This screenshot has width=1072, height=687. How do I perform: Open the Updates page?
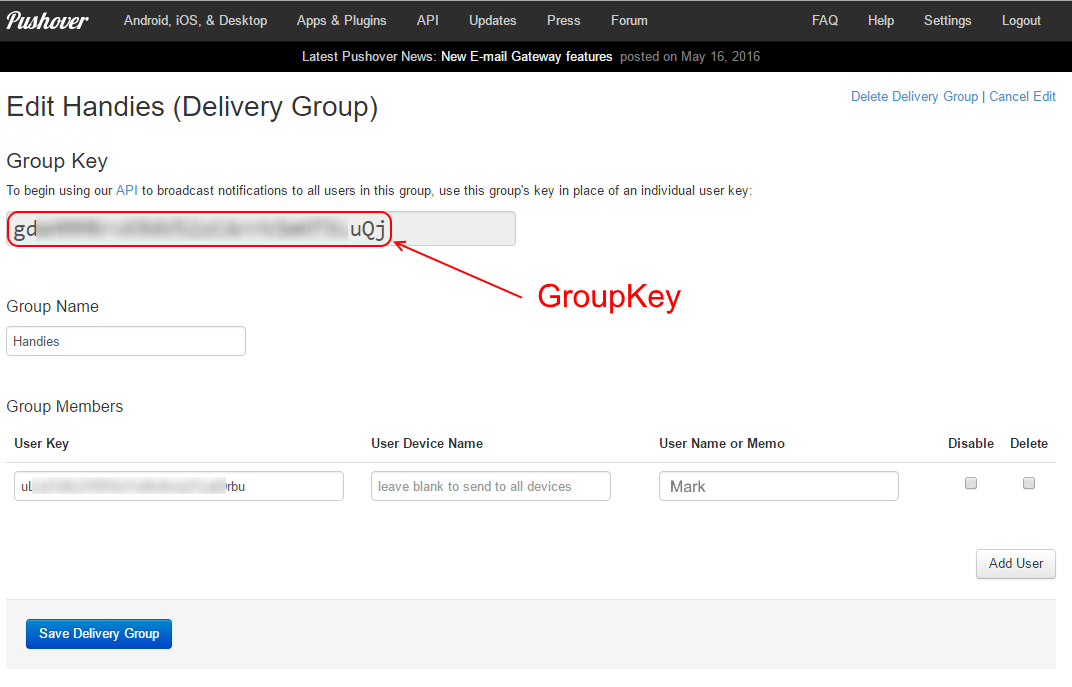(x=492, y=21)
